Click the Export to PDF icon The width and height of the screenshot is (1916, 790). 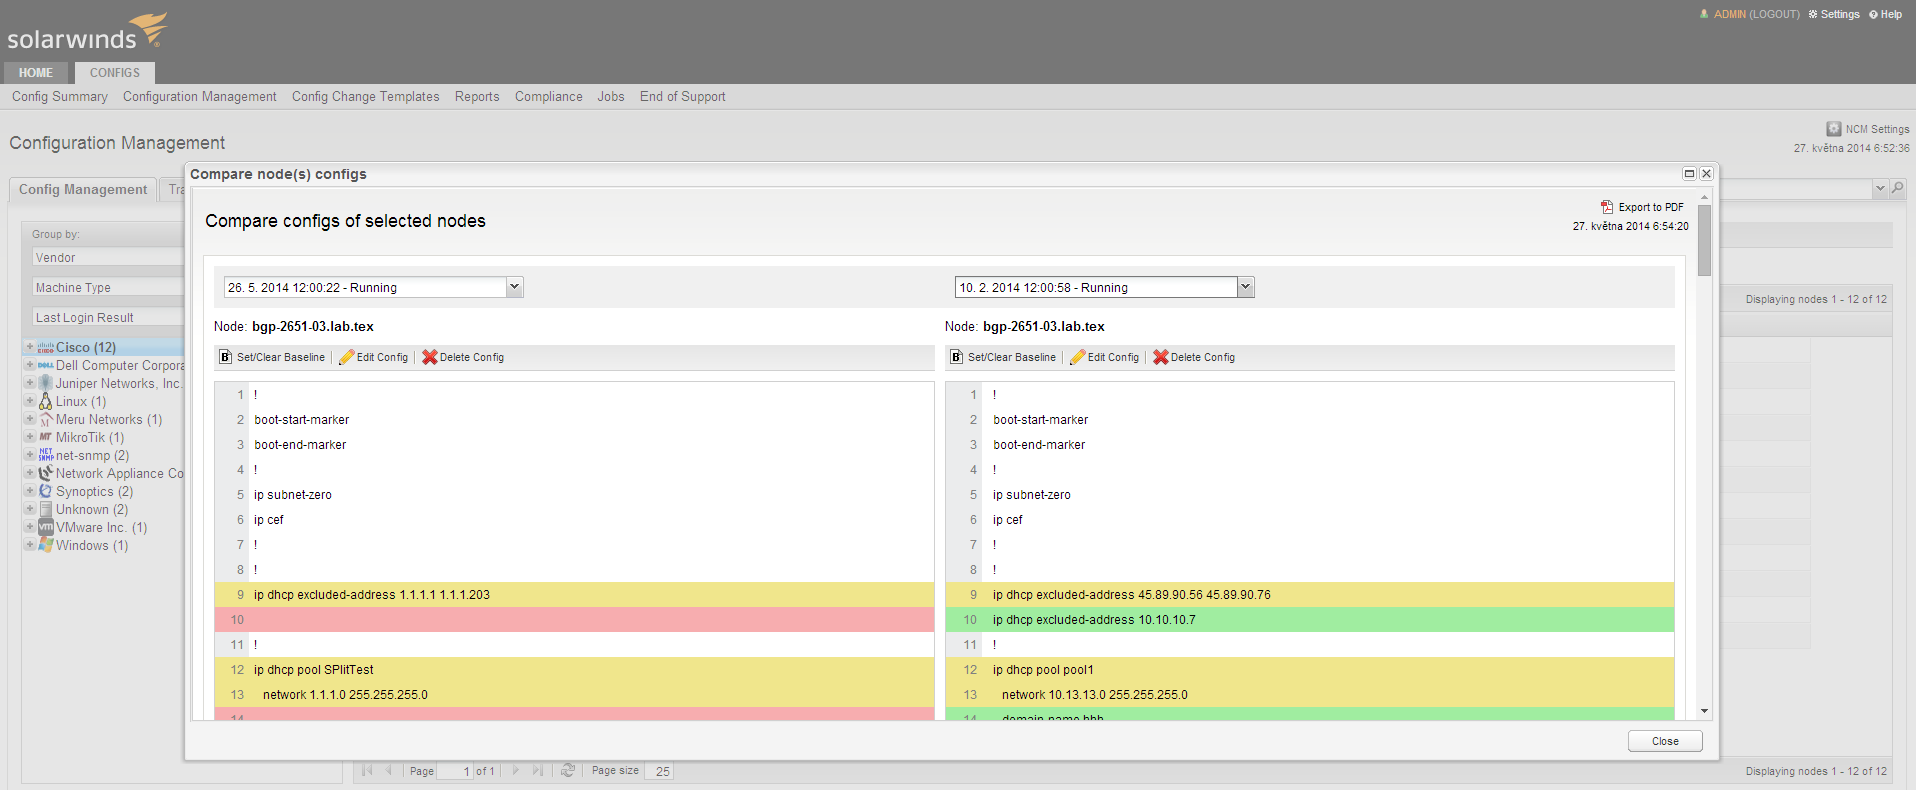1607,207
